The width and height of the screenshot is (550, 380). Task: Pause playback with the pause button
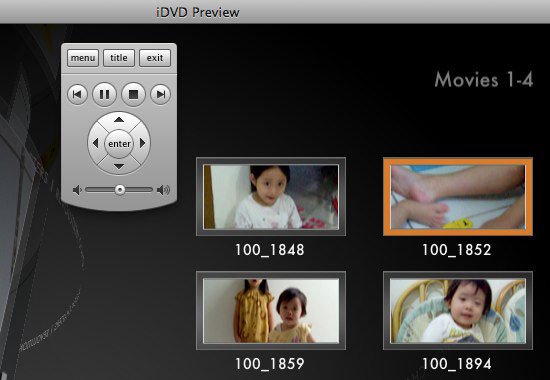(105, 94)
